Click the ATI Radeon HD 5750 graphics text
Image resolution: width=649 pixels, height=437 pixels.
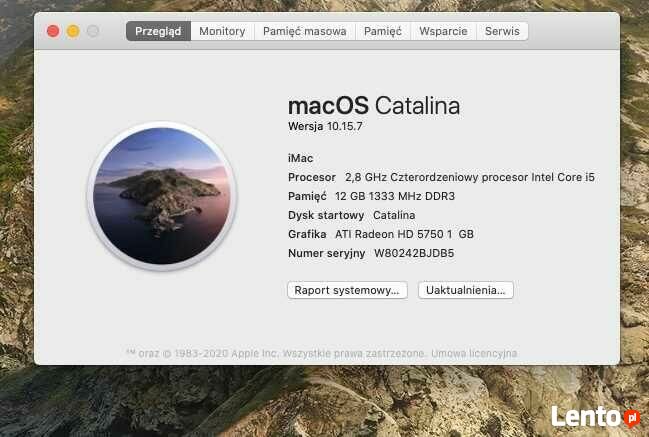tap(404, 234)
